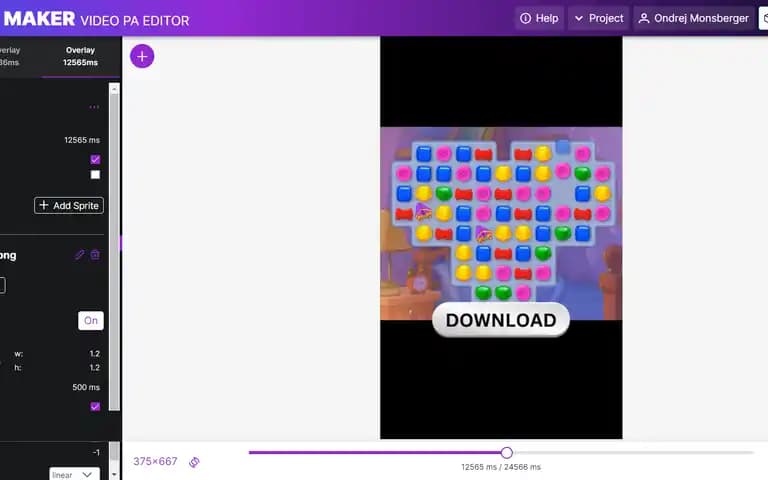This screenshot has width=768, height=480.
Task: Check the empty white checkbox
Action: pyautogui.click(x=95, y=174)
